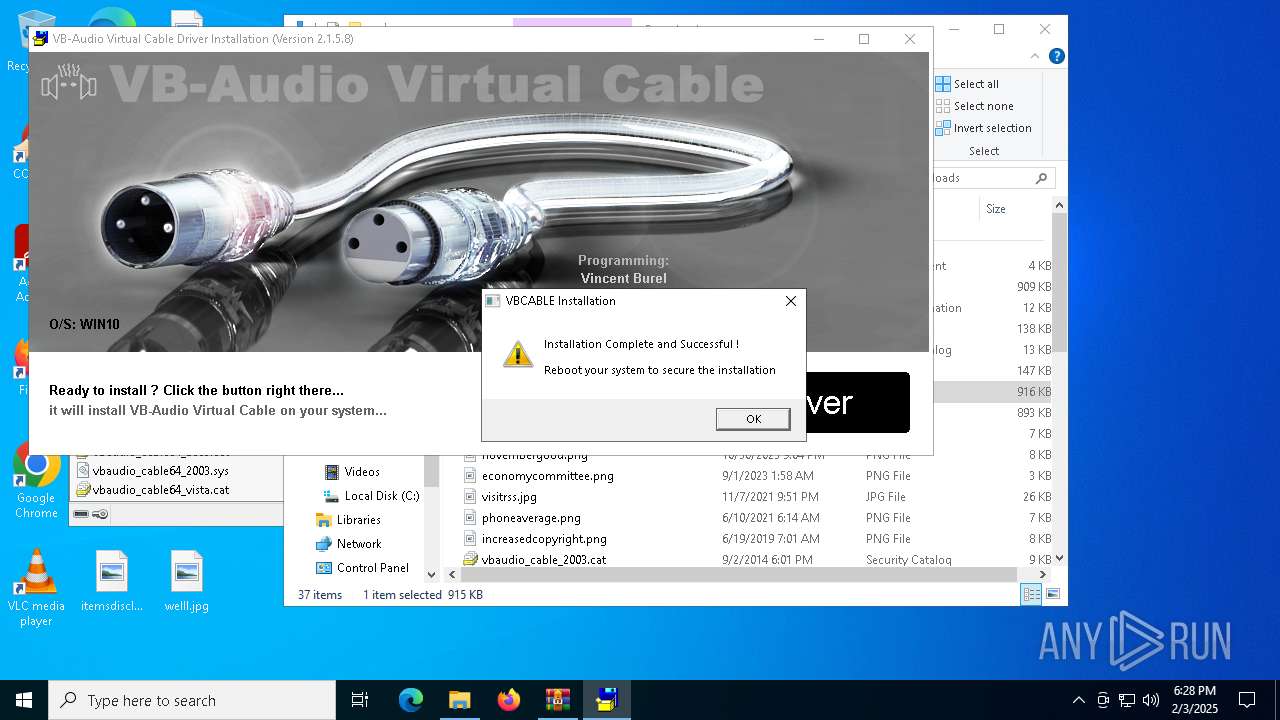Select Videos in Explorer navigation pane
This screenshot has height=720, width=1280.
coord(352,472)
